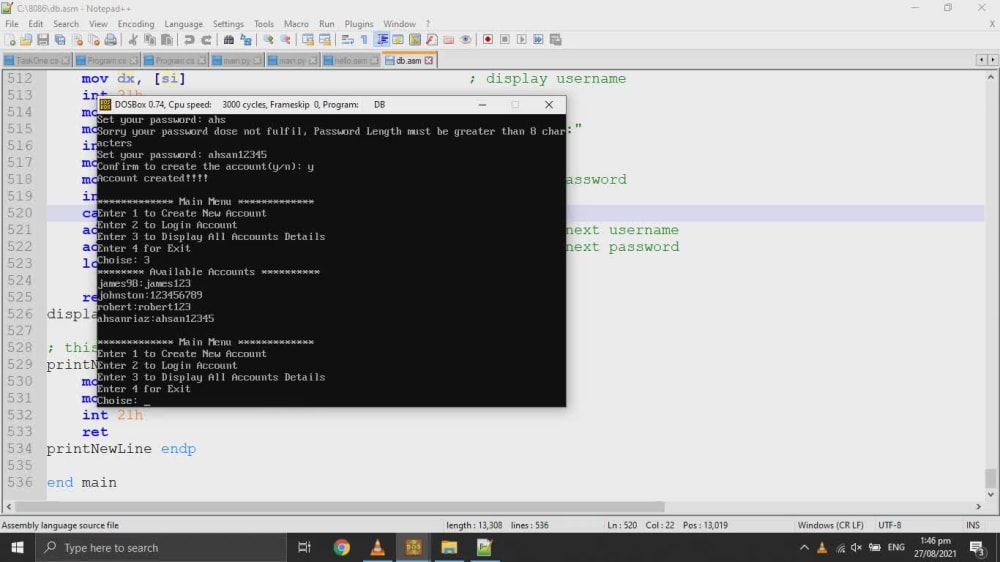Open the Document Map toolbar icon
1000x562 pixels.
click(x=415, y=40)
